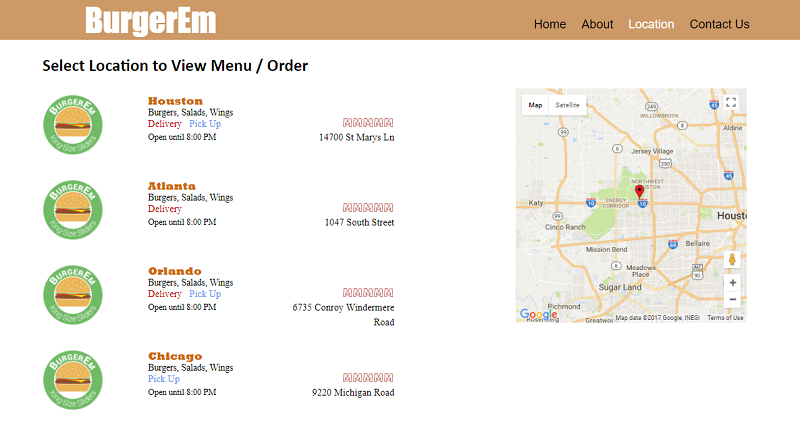Viewport: 800px width, 430px height.
Task: Click the BurgerEm site logo header
Action: pyautogui.click(x=150, y=21)
